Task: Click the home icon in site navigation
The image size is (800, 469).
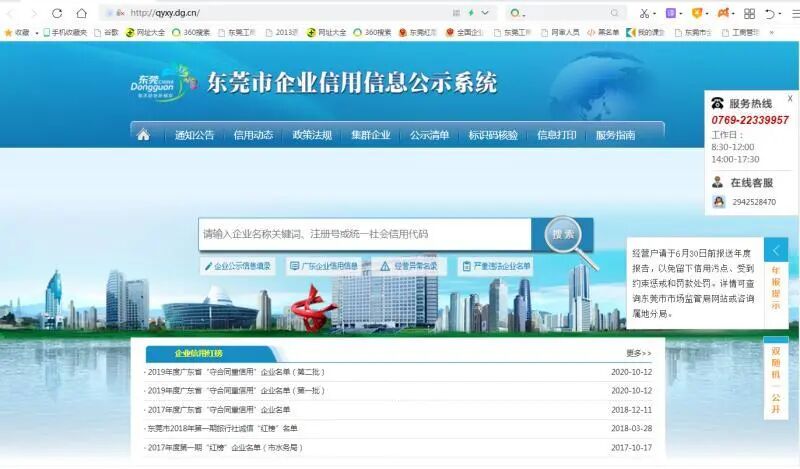Action: [x=143, y=135]
